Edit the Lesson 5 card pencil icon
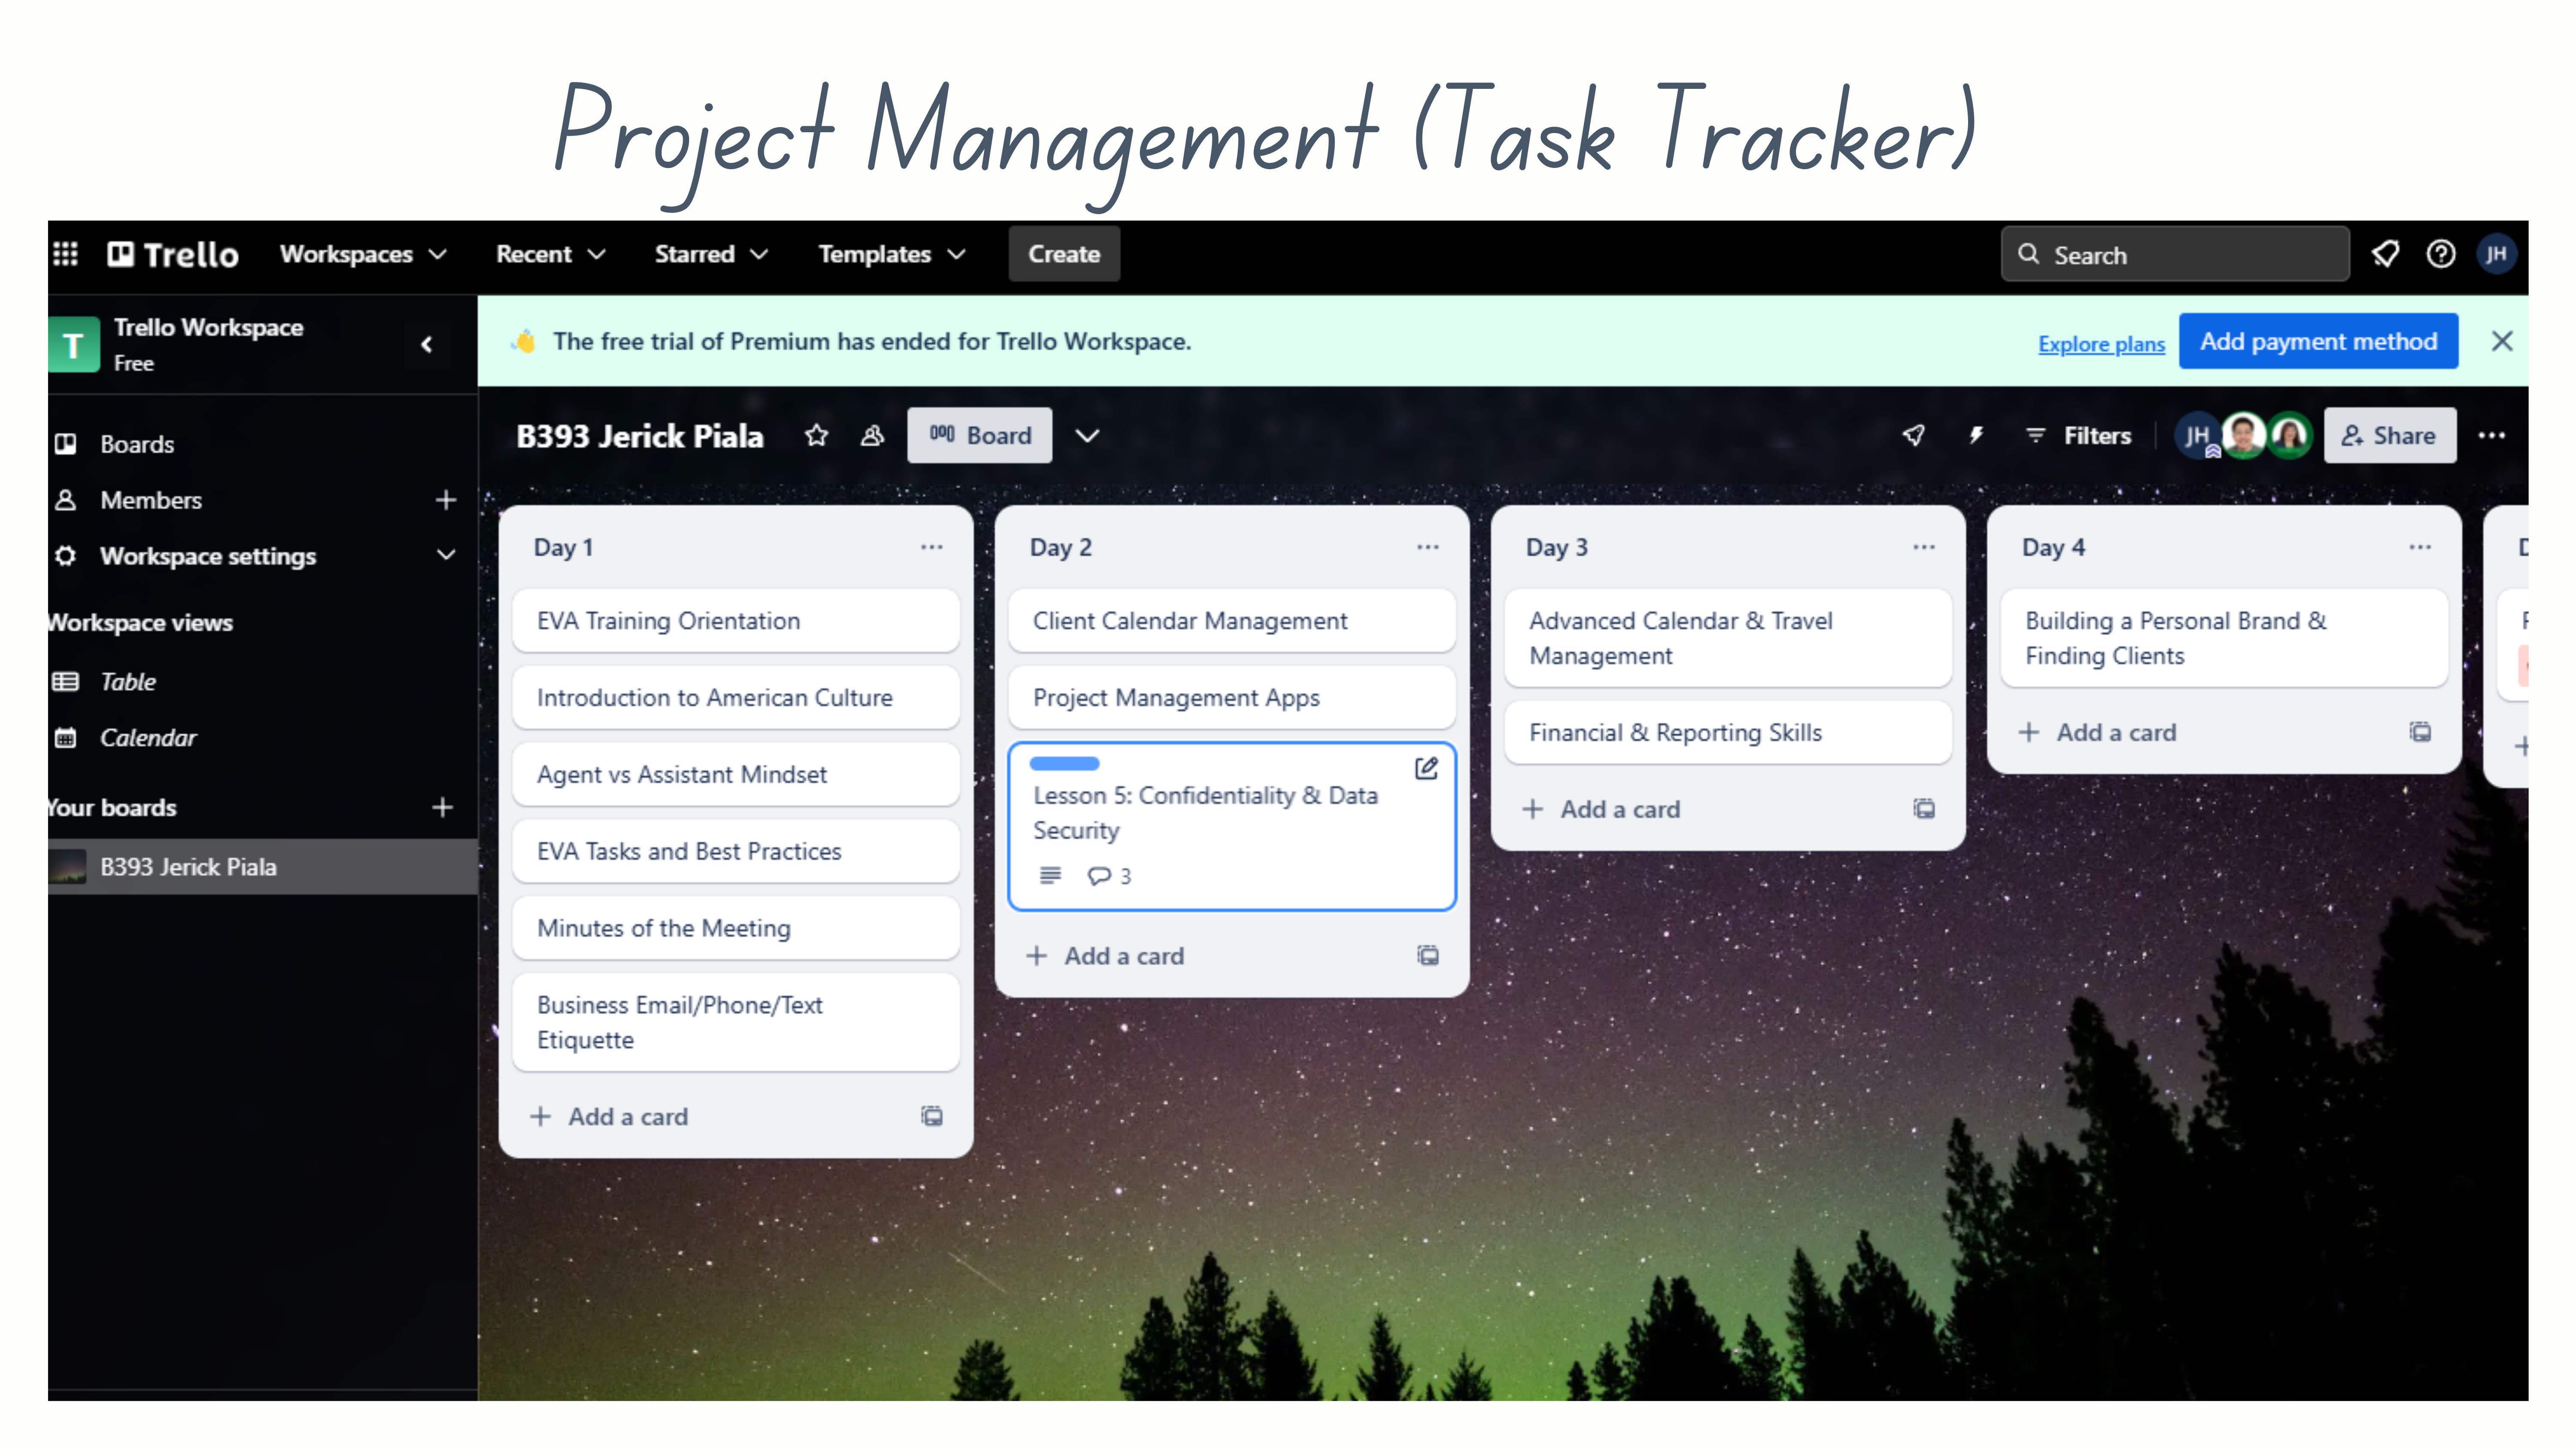This screenshot has height=1449, width=2576. tap(1426, 768)
